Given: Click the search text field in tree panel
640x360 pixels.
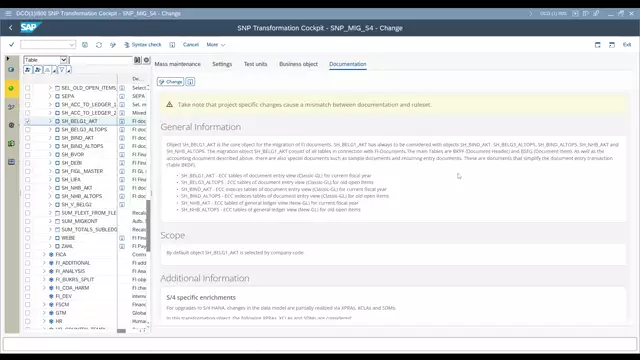Looking at the screenshot, I should coord(100,60).
